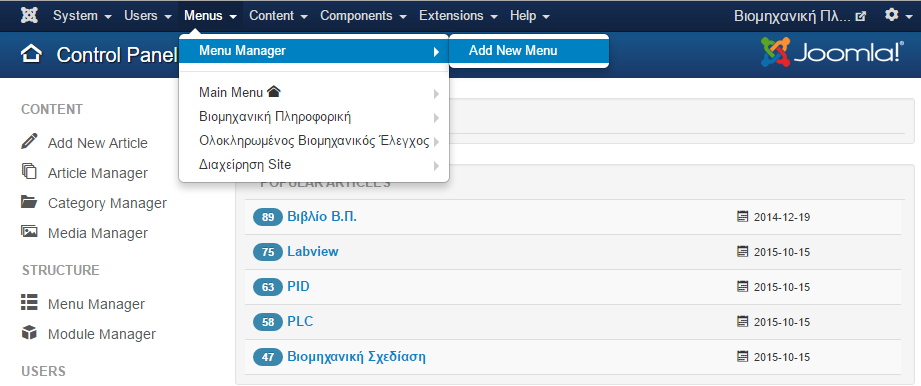Expand the Διαχείρηση Site submenu arrow

(436, 166)
